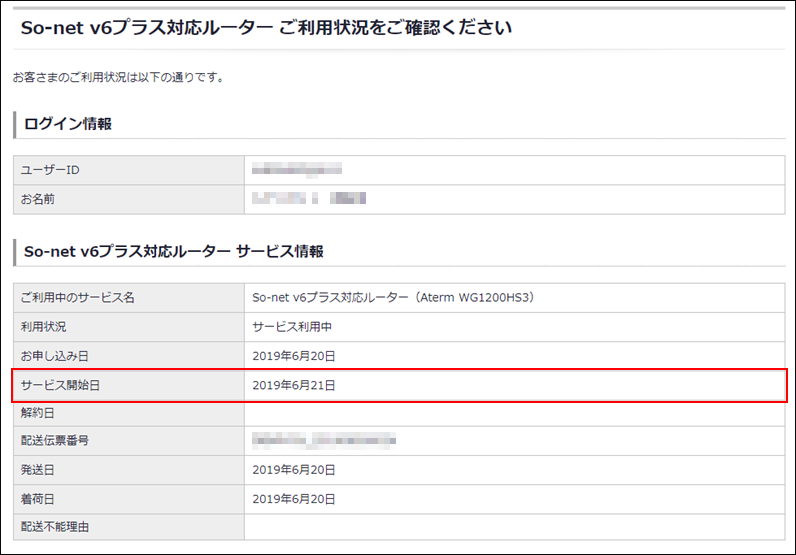The image size is (796, 555).
Task: Click the page title about So-net v6プラス対応ルーター ご利用状況
Action: (266, 28)
